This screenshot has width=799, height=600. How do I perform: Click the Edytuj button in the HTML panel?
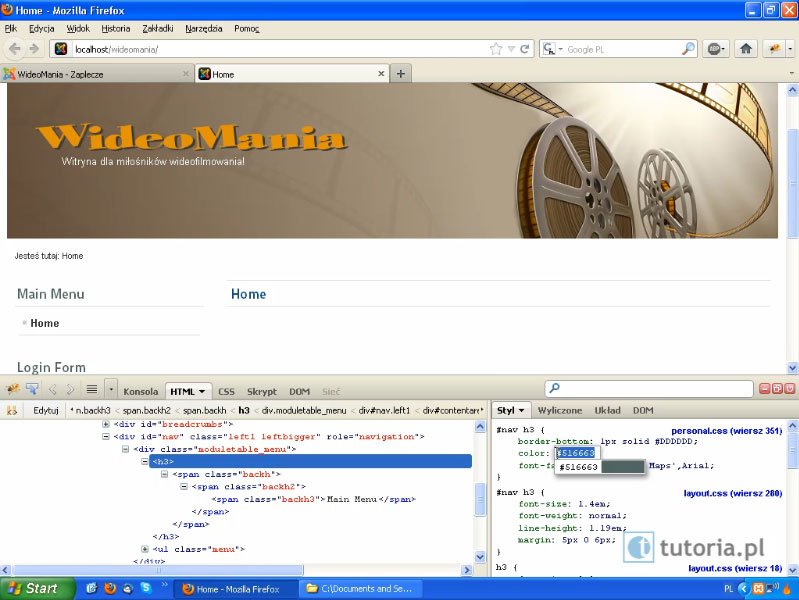[46, 410]
